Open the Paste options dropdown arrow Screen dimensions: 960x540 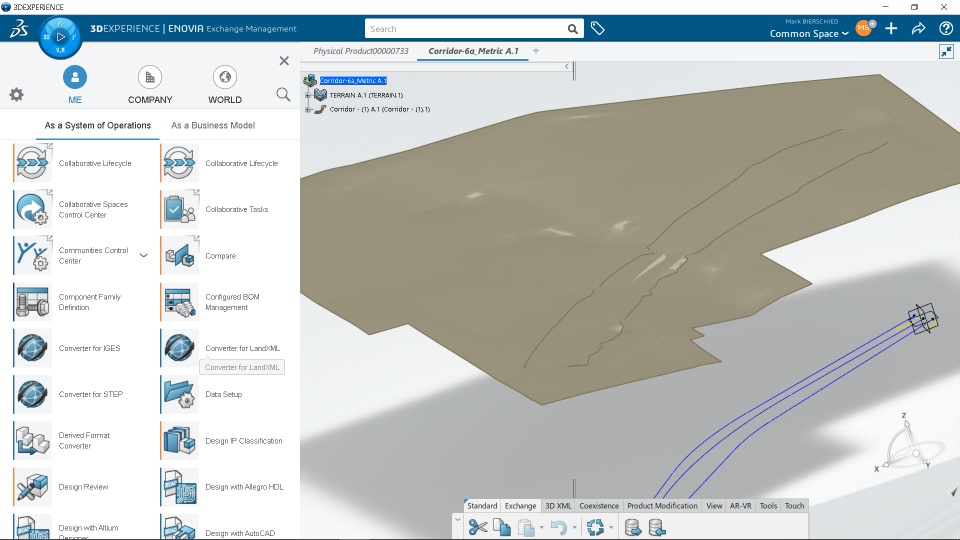tap(541, 527)
